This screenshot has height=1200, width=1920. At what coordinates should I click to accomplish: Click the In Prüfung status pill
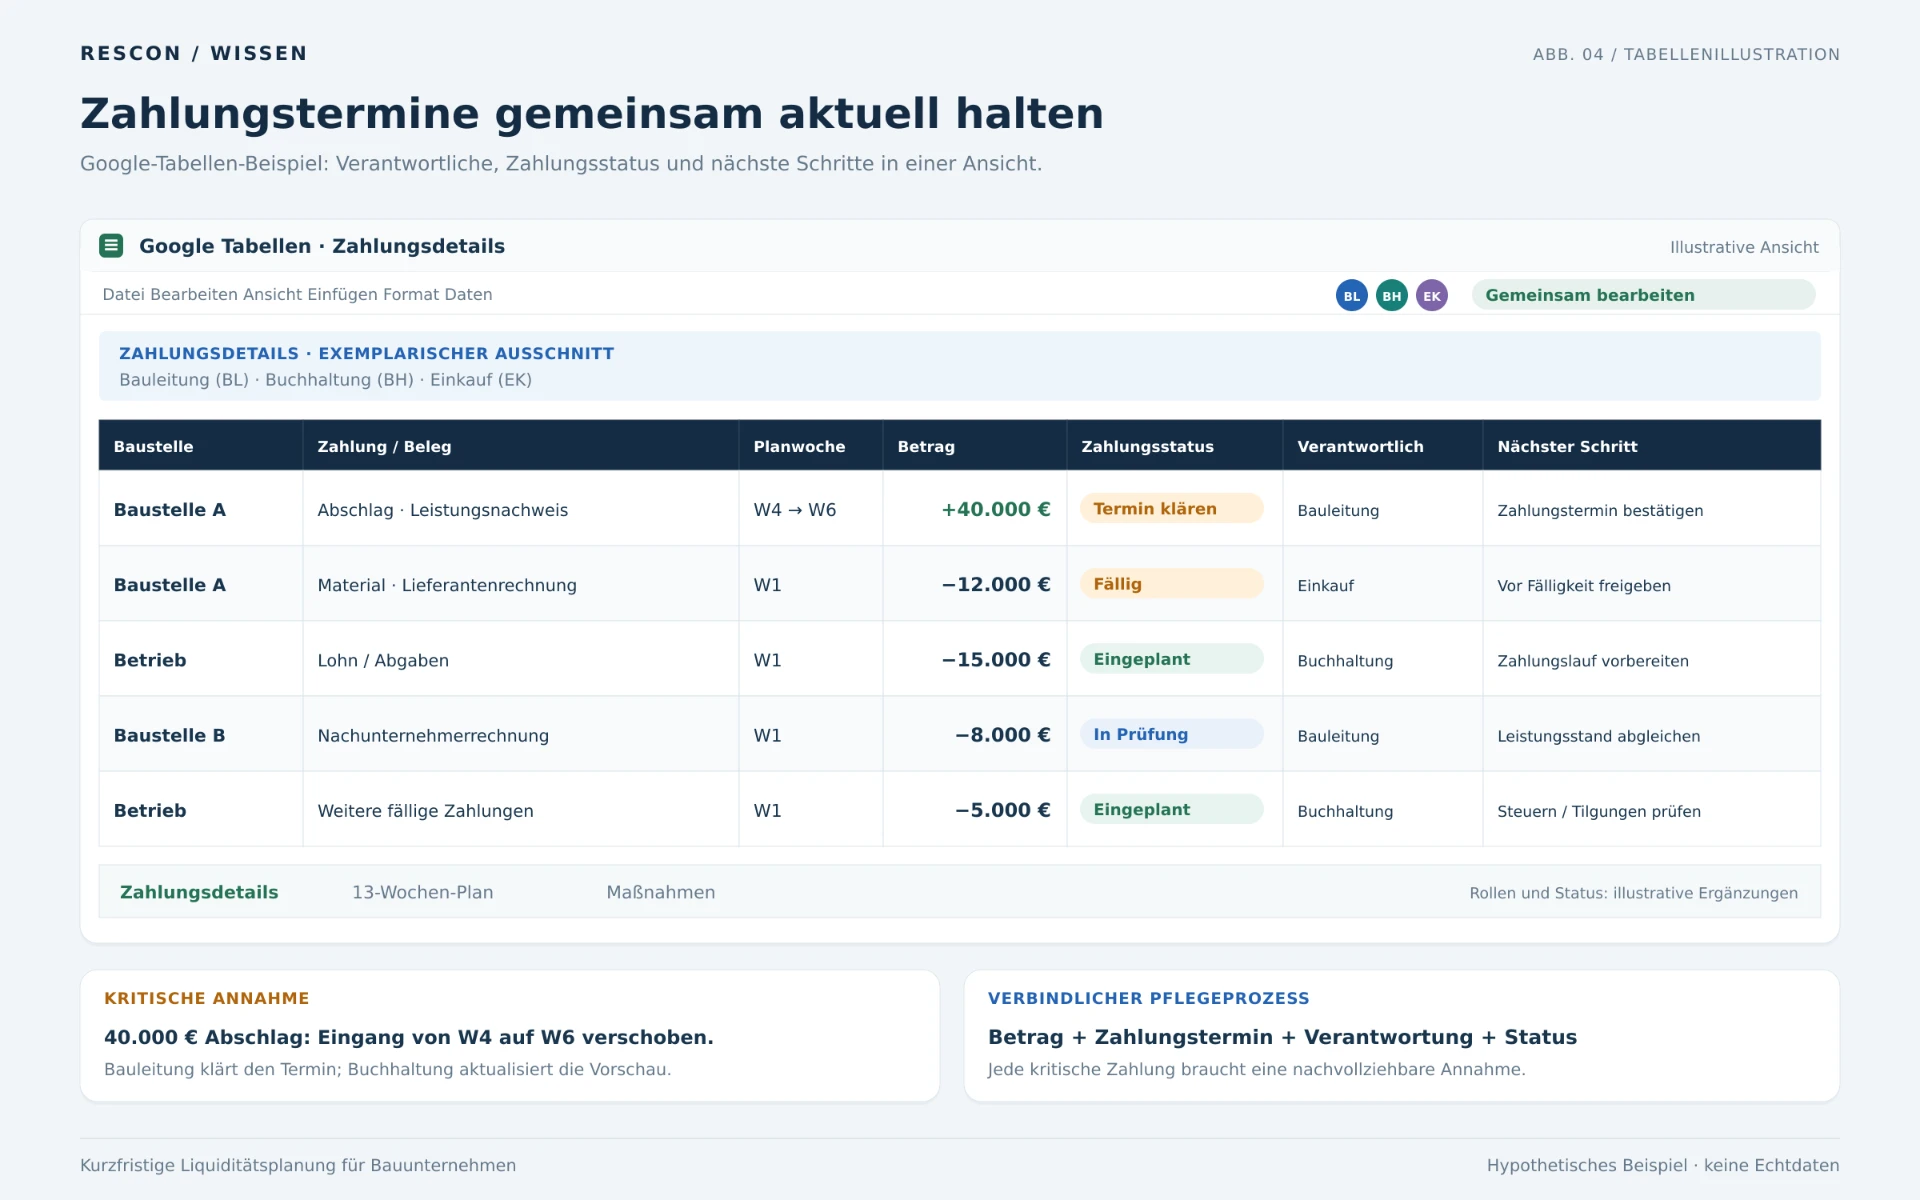[x=1172, y=734]
